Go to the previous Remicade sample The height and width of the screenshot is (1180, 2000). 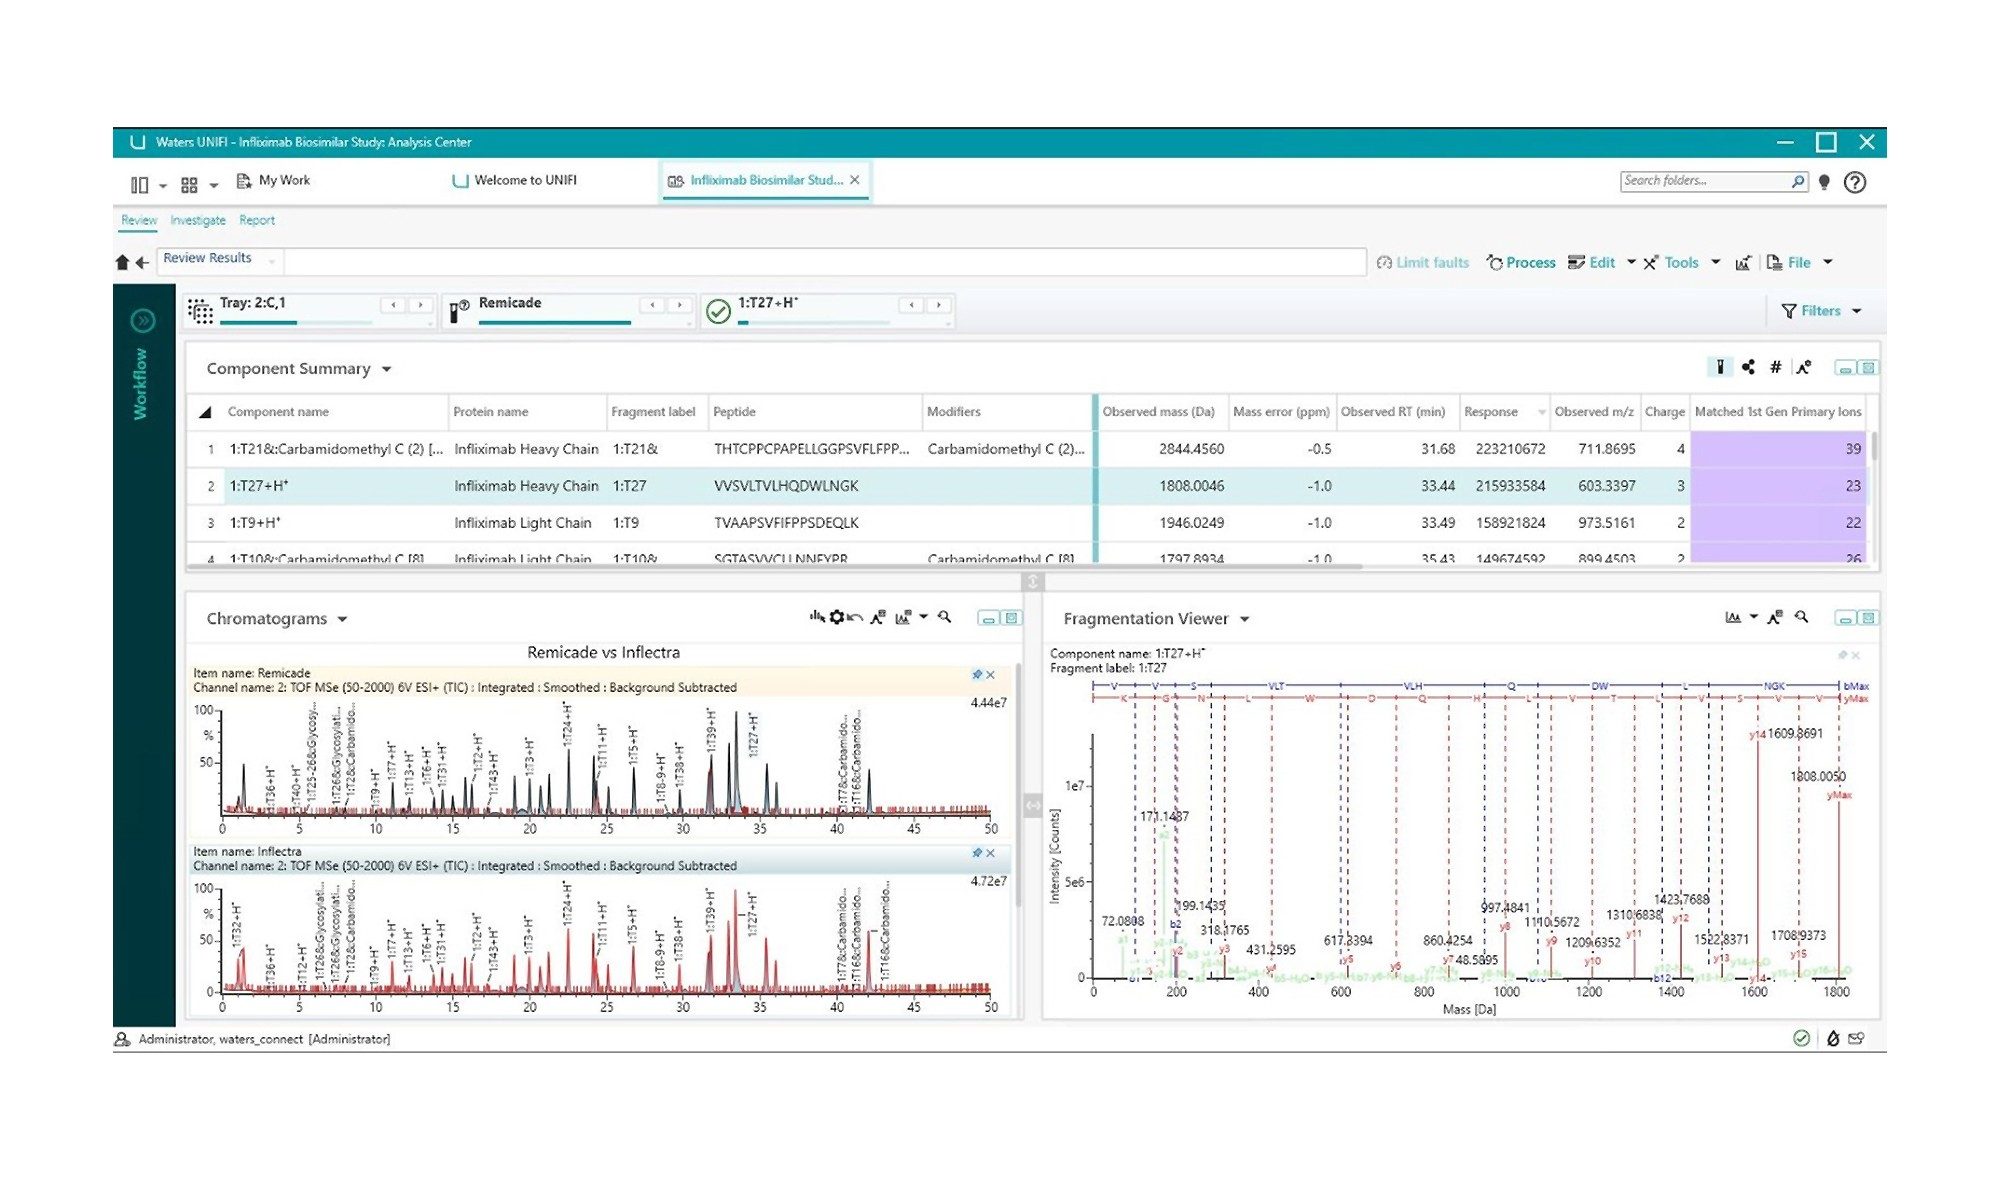click(x=653, y=305)
